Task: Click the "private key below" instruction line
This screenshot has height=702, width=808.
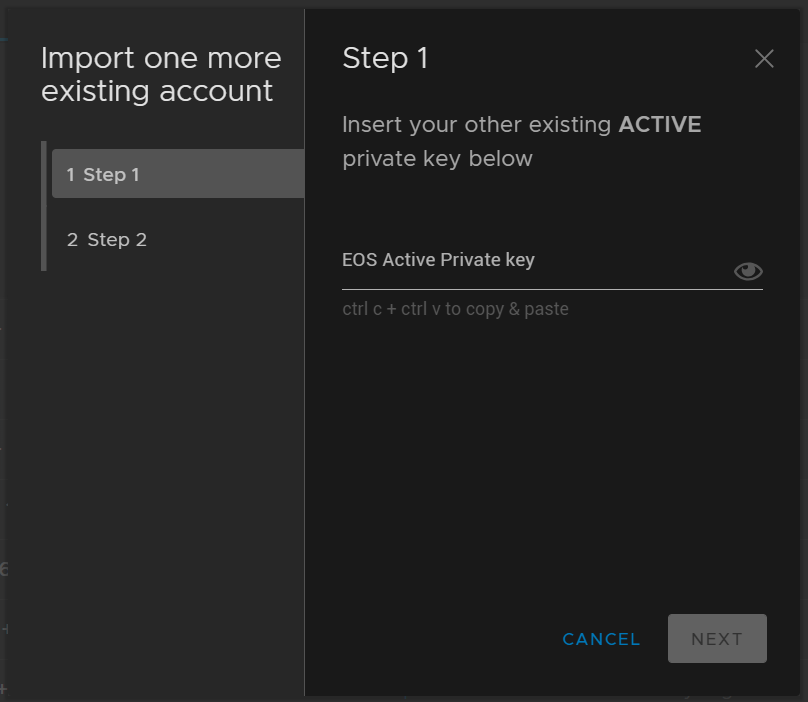Action: (437, 159)
